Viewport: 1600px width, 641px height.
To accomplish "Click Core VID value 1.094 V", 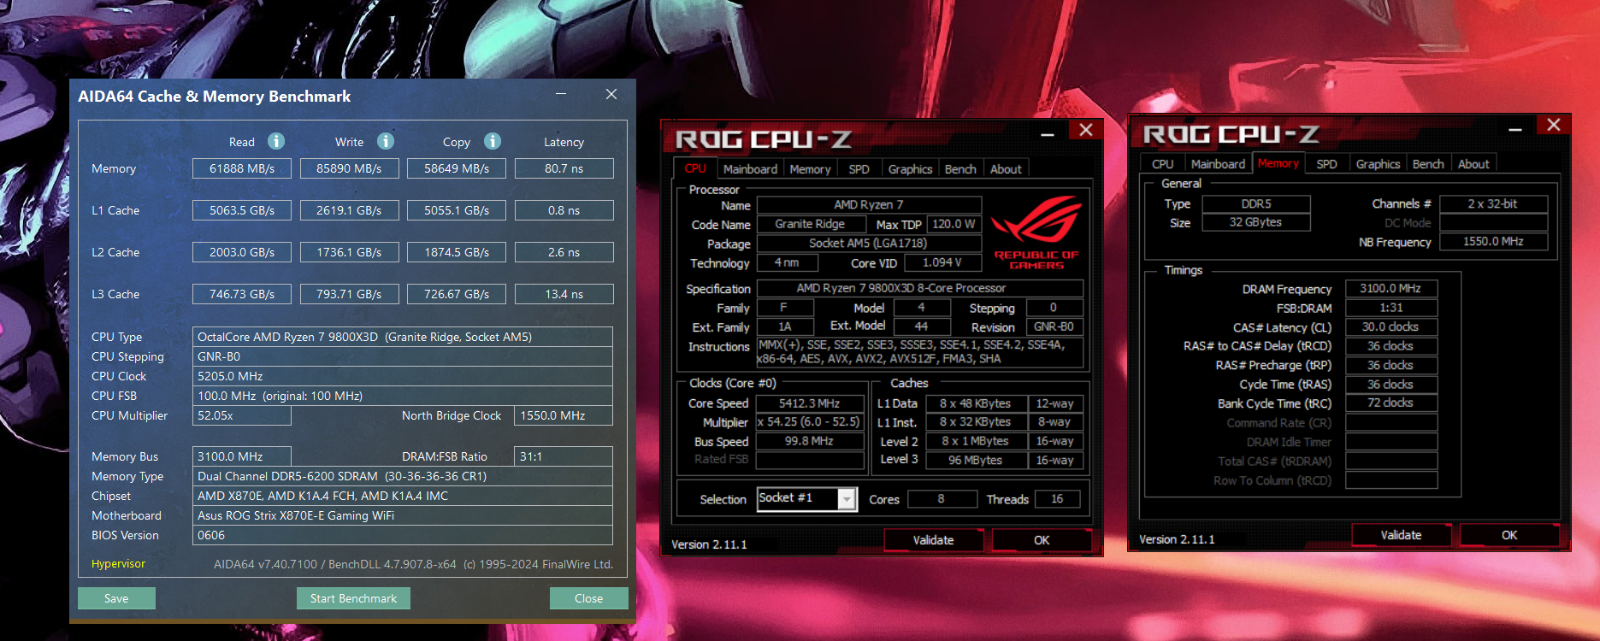I will click(x=943, y=263).
